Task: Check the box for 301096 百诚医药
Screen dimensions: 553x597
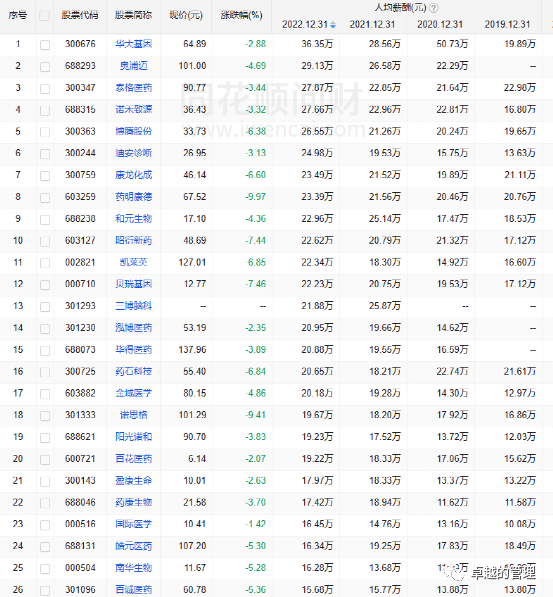Action: tap(45, 591)
